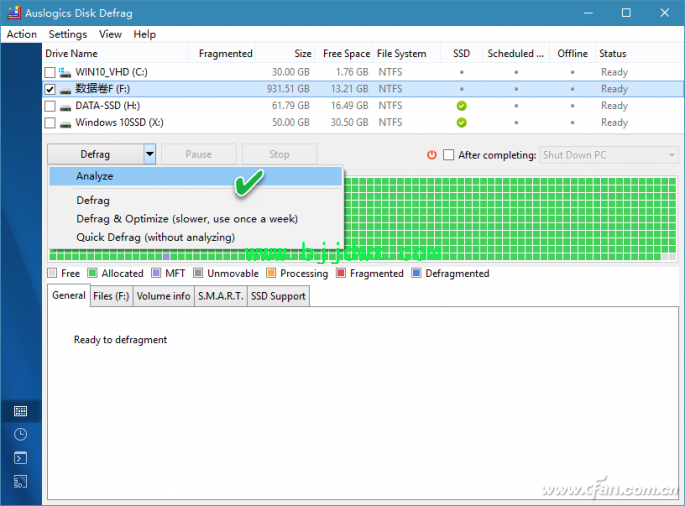Sort by the Size column header

click(x=285, y=53)
